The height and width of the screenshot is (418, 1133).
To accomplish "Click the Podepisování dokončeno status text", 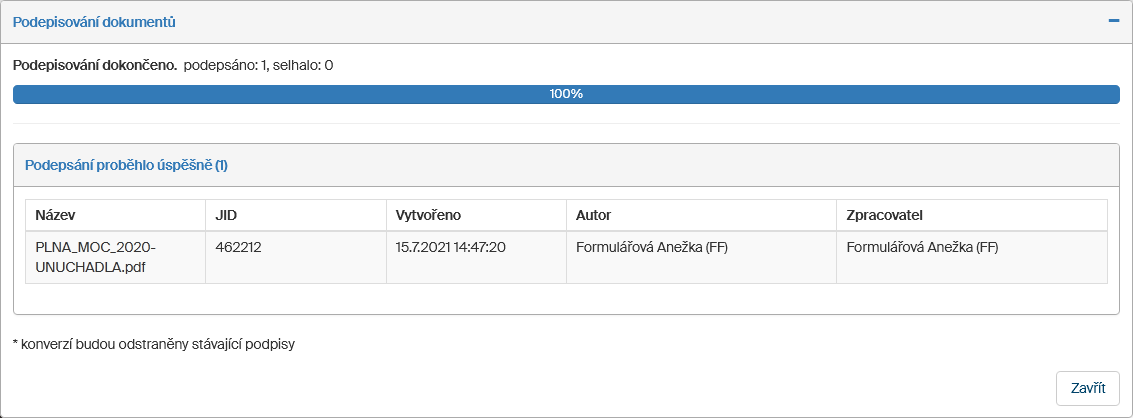I will pos(95,66).
